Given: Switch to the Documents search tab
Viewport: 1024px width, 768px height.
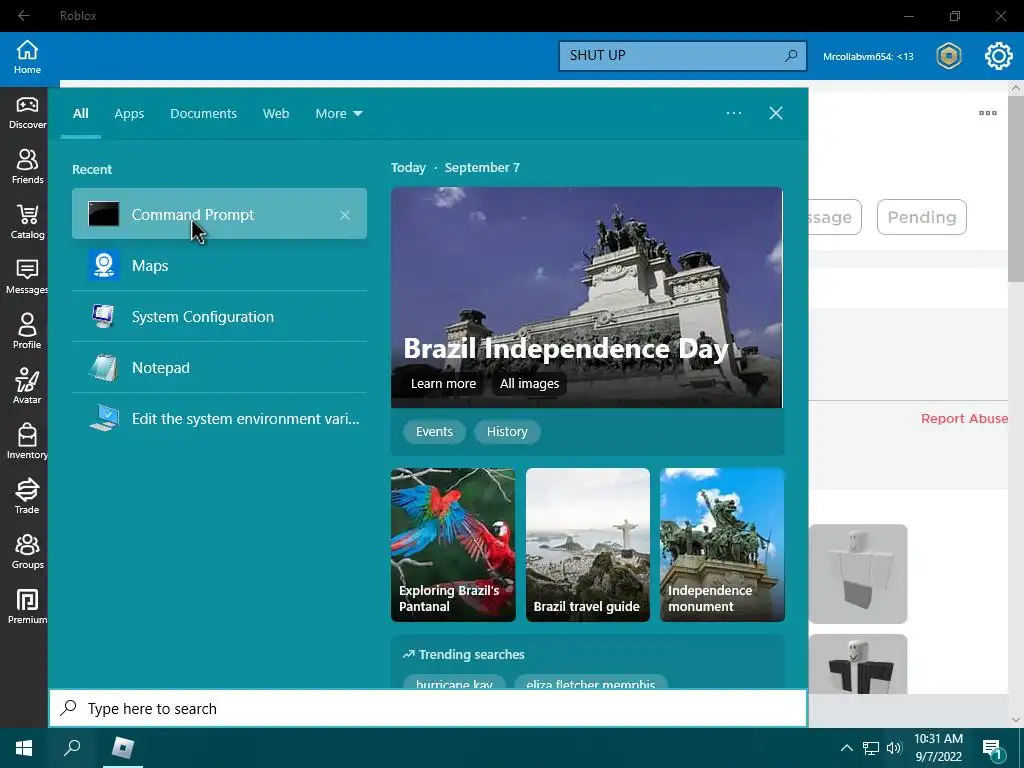Looking at the screenshot, I should tap(203, 113).
